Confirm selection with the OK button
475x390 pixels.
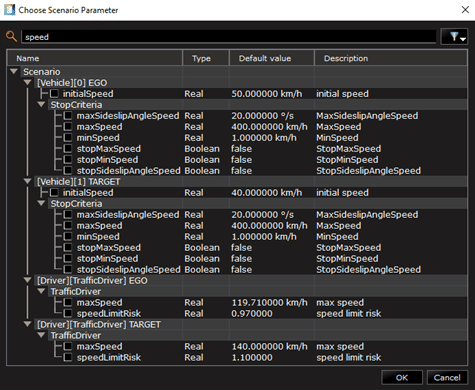click(x=402, y=378)
